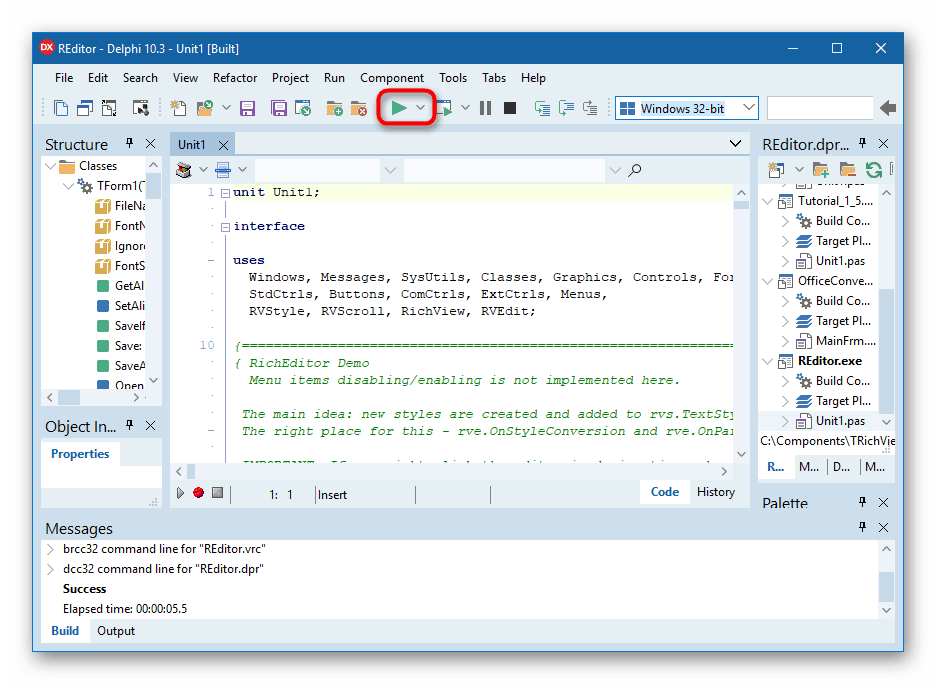Select MainFrm under OfficeConverter project
Screen dimensions: 936x684
(x=845, y=341)
